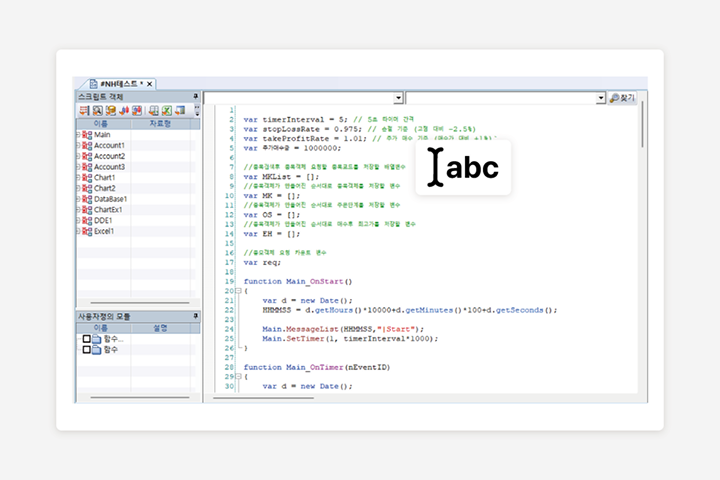The width and height of the screenshot is (720, 480).
Task: Click the Excel1 object icon
Action: coord(87,231)
